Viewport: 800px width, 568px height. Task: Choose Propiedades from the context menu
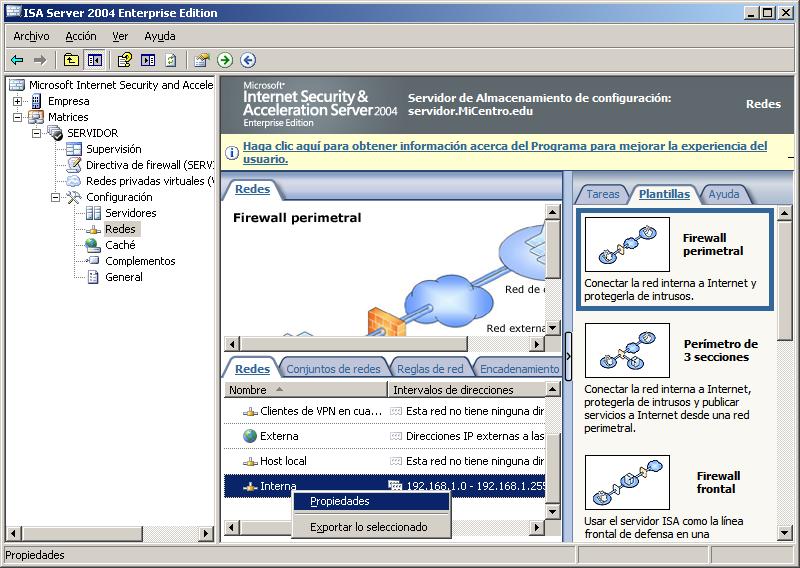pyautogui.click(x=339, y=501)
